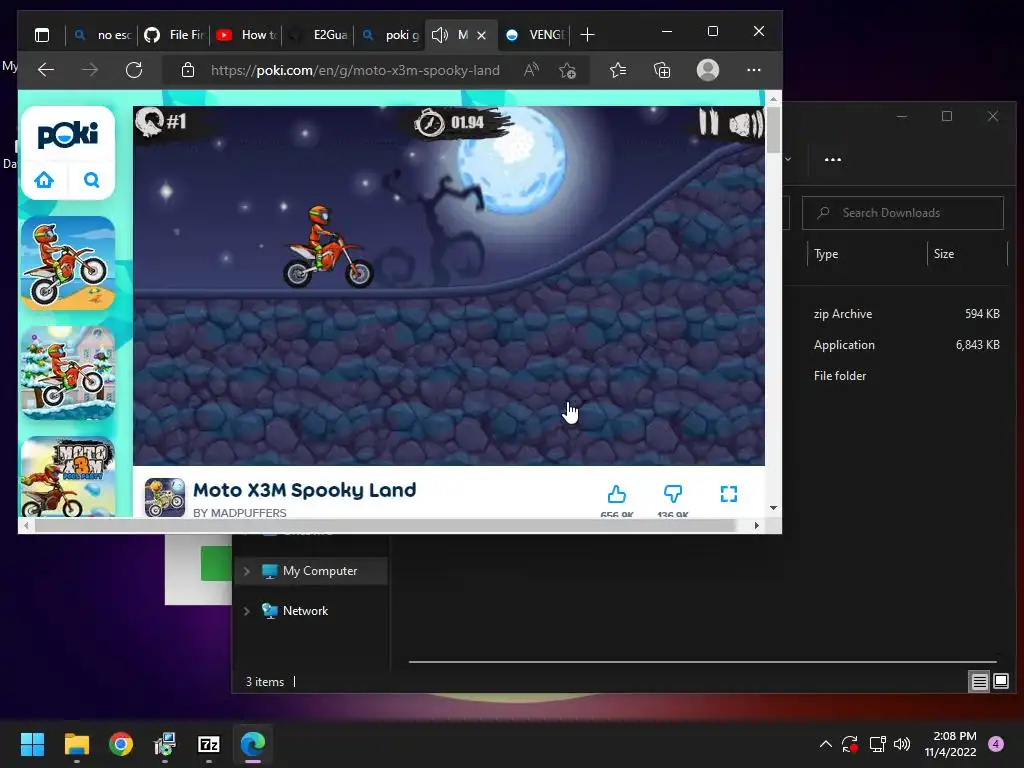Open Edge Settings and more menu
This screenshot has height=768, width=1024.
[x=754, y=70]
